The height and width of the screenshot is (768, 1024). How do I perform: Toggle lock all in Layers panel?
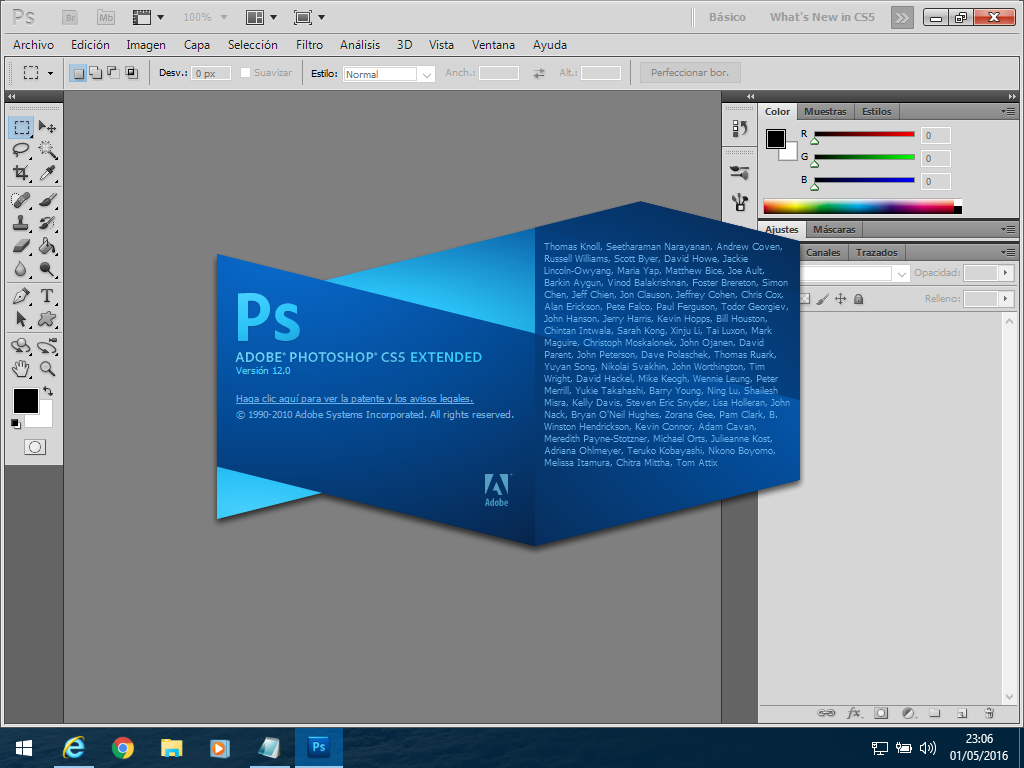click(x=859, y=299)
